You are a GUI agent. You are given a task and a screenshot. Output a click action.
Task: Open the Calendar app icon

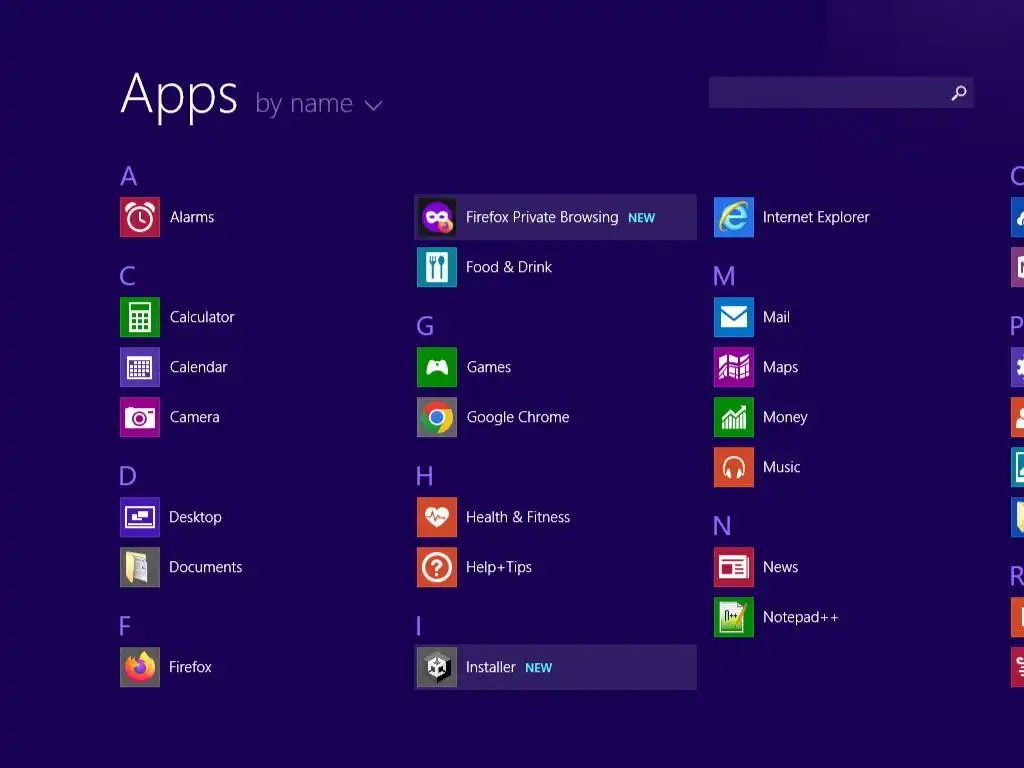coord(140,367)
